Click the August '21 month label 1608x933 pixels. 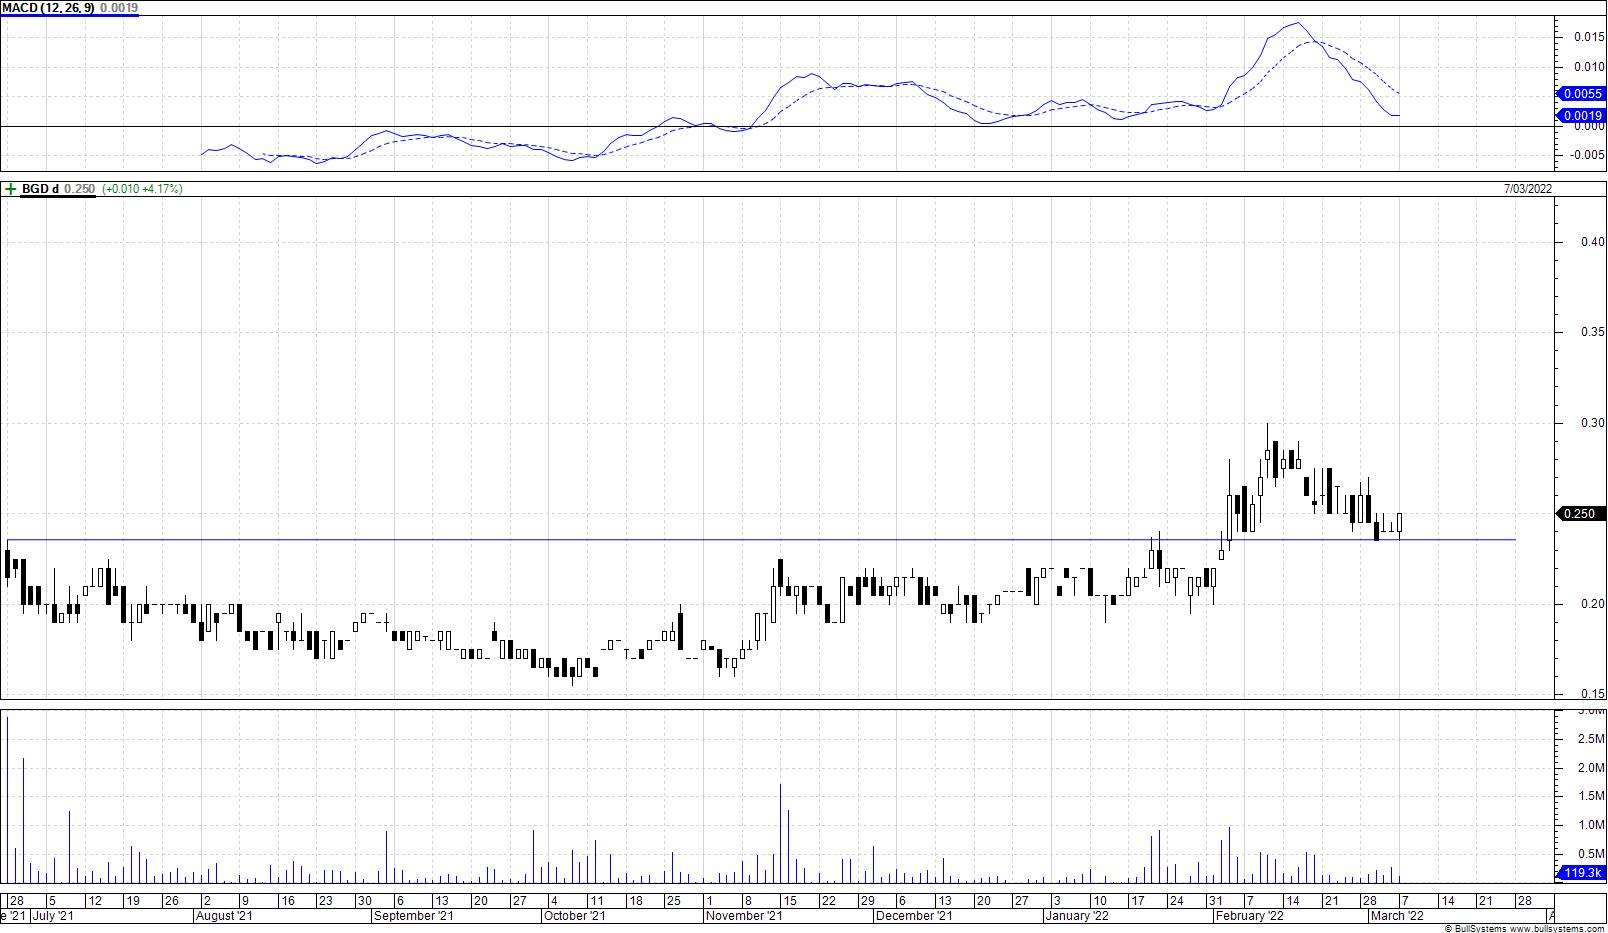[x=224, y=916]
